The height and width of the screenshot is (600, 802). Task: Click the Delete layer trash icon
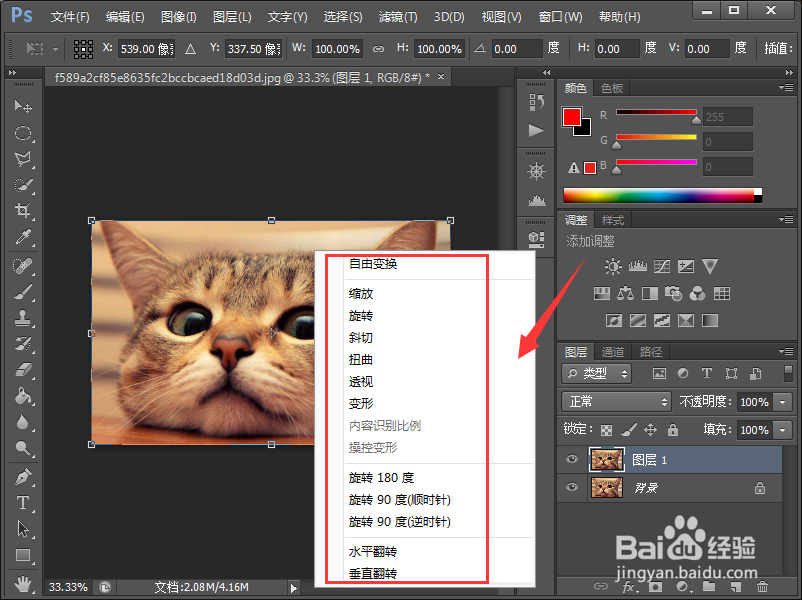[x=761, y=587]
